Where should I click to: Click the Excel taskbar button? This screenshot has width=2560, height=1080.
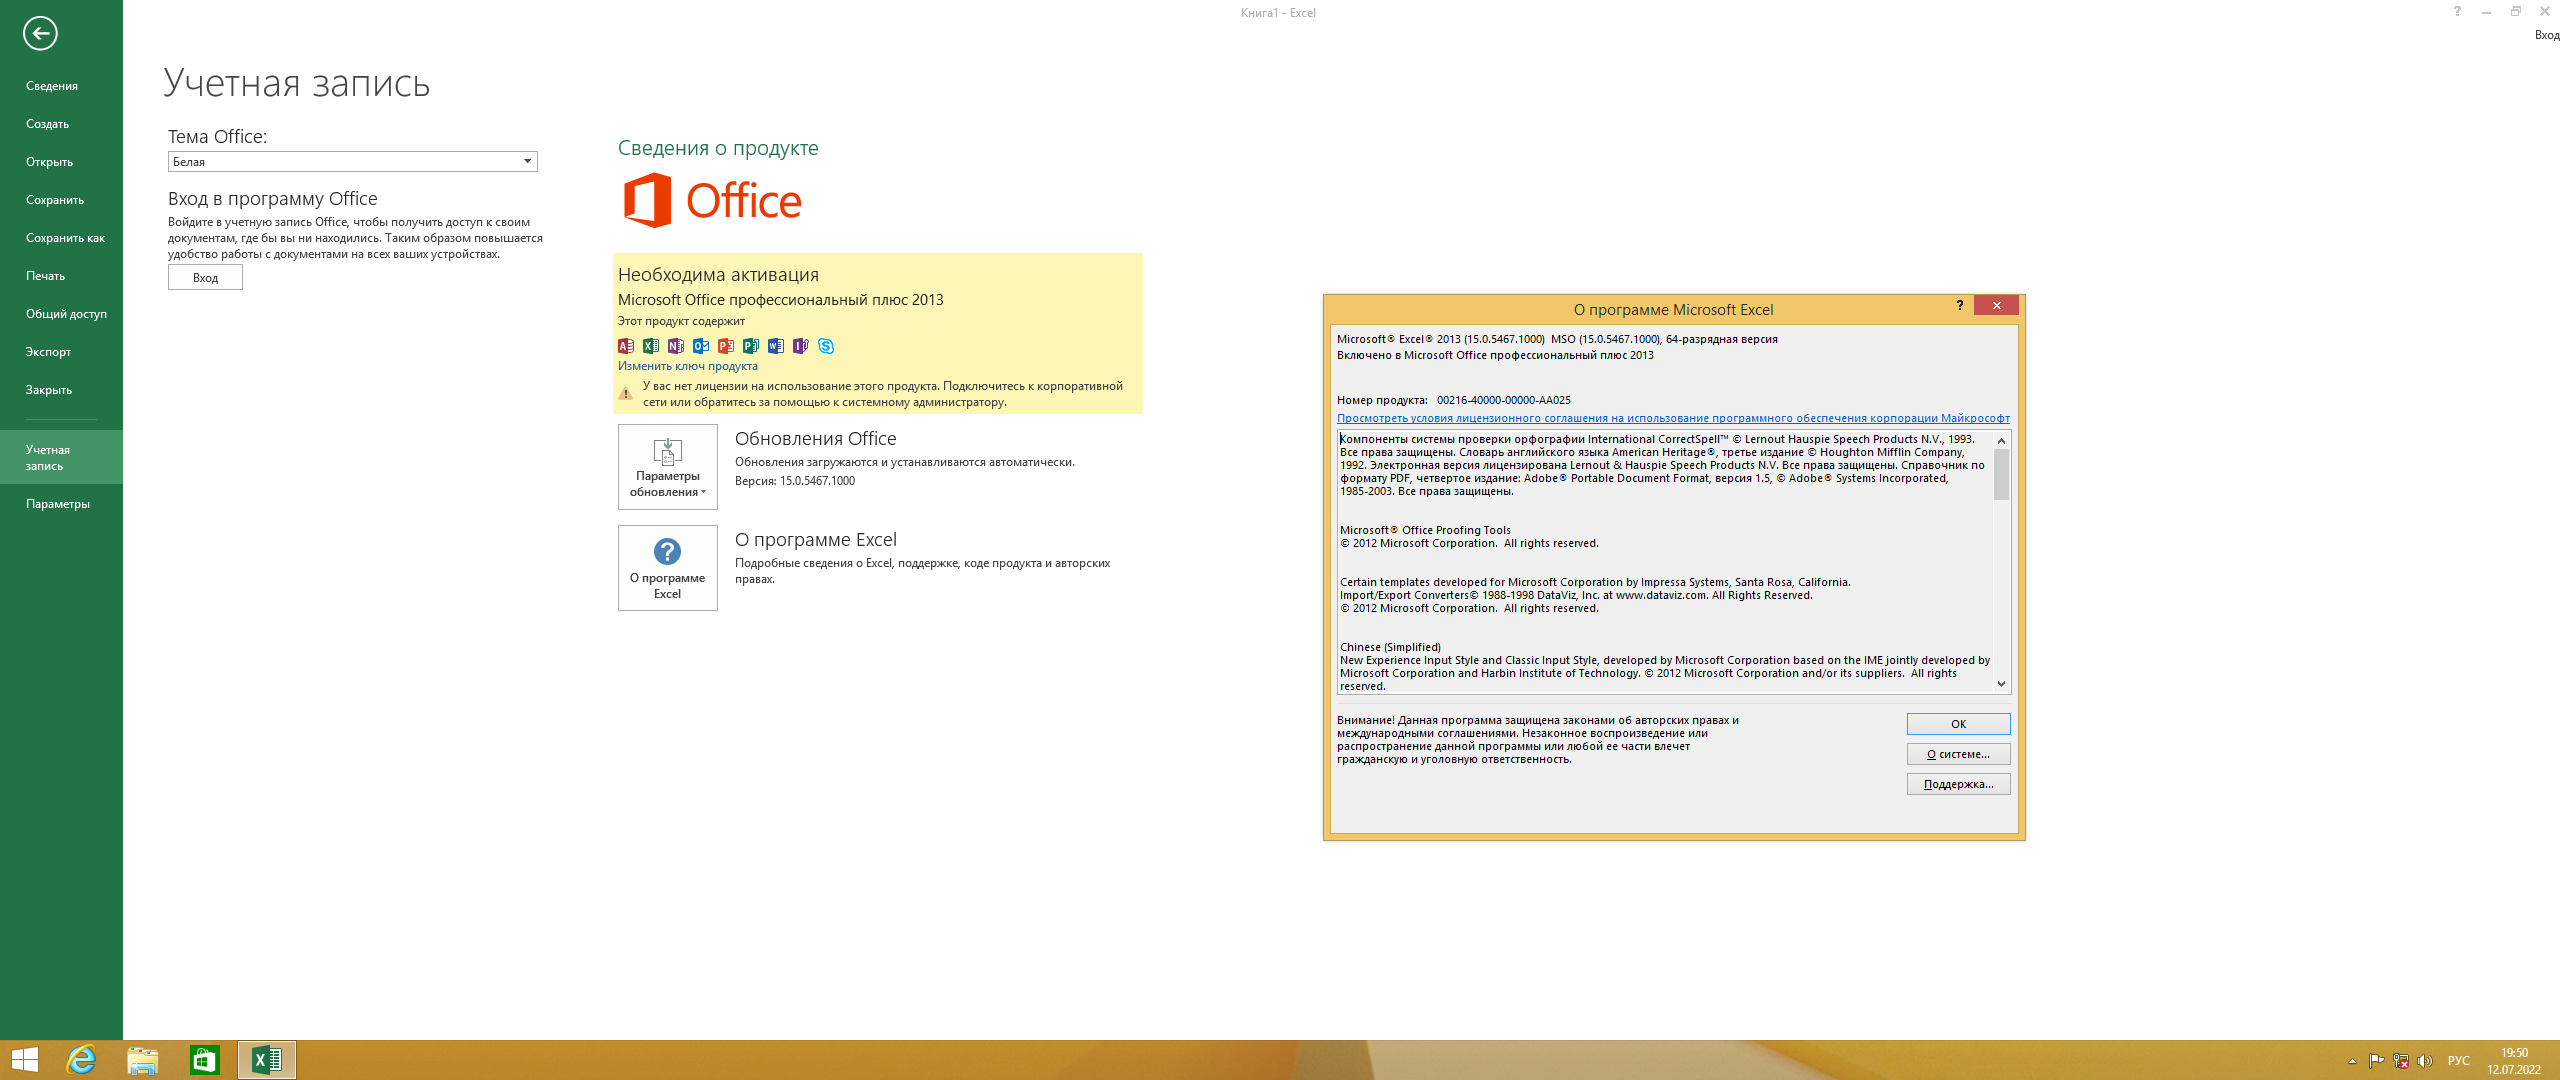tap(267, 1060)
